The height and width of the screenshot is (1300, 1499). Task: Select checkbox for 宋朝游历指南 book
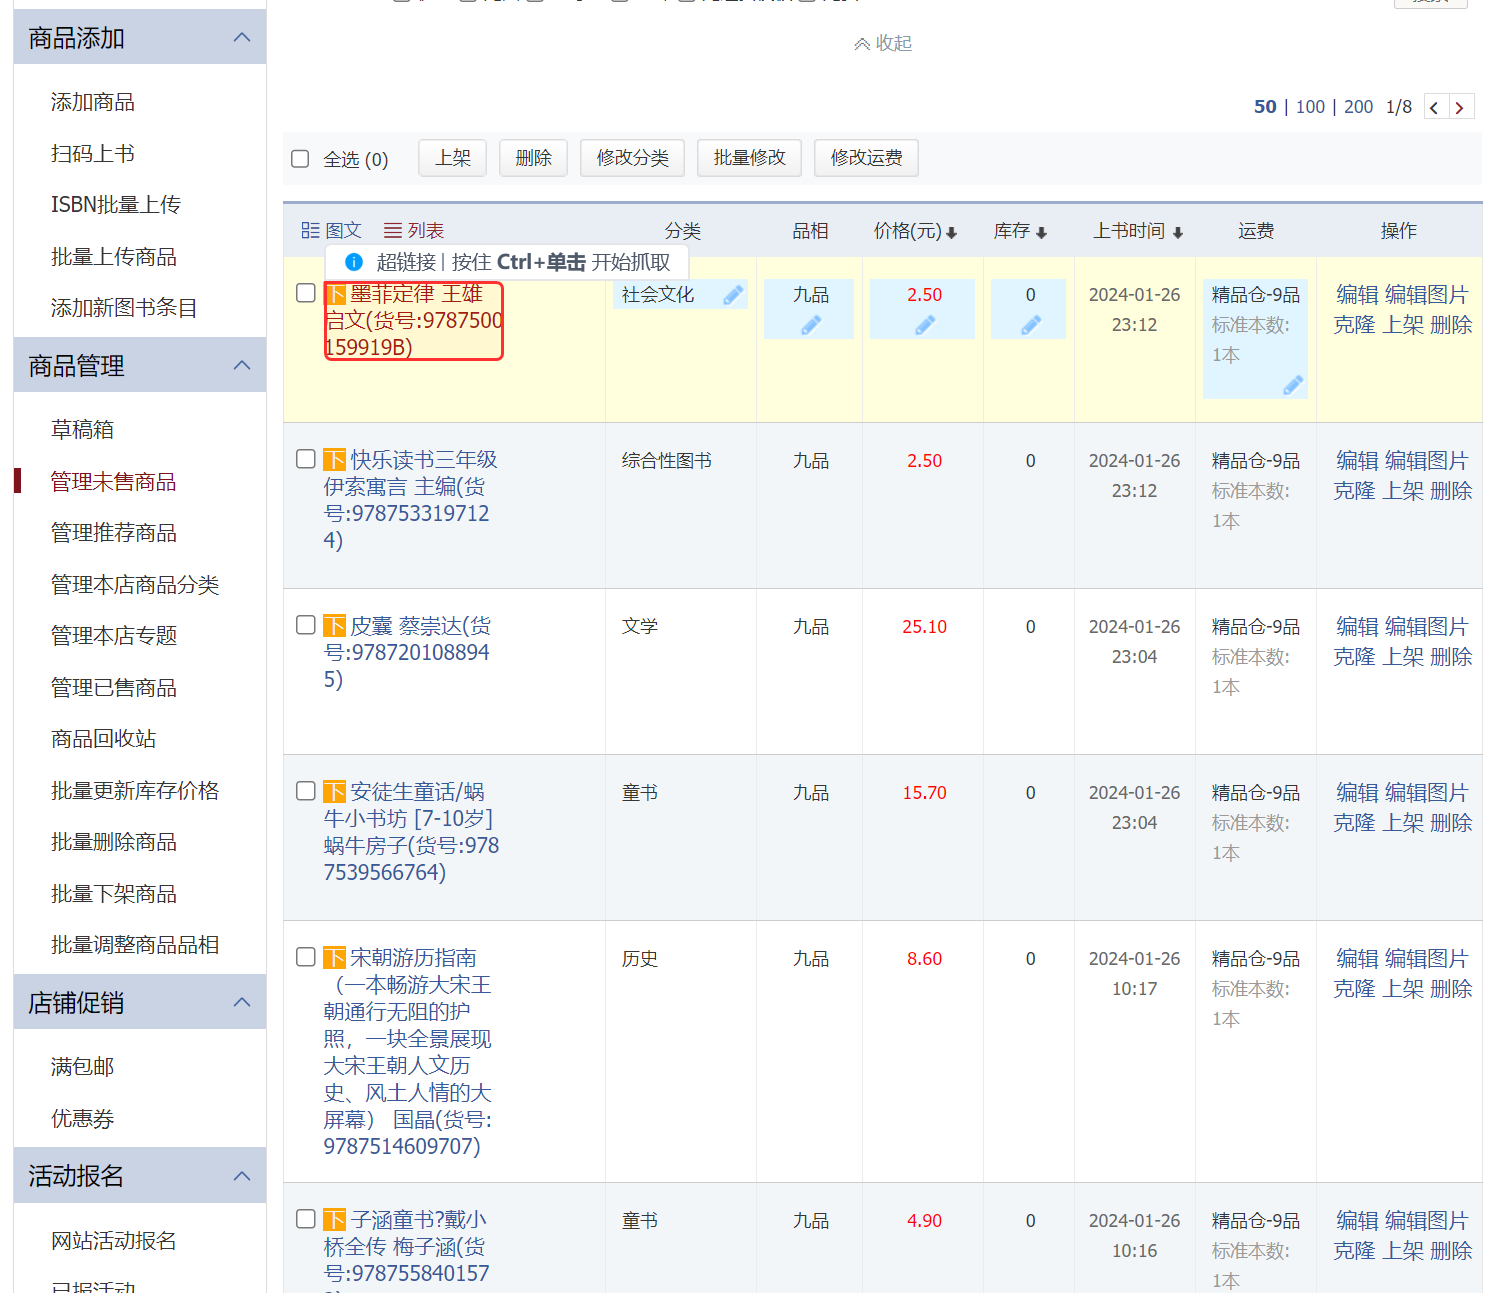click(306, 957)
